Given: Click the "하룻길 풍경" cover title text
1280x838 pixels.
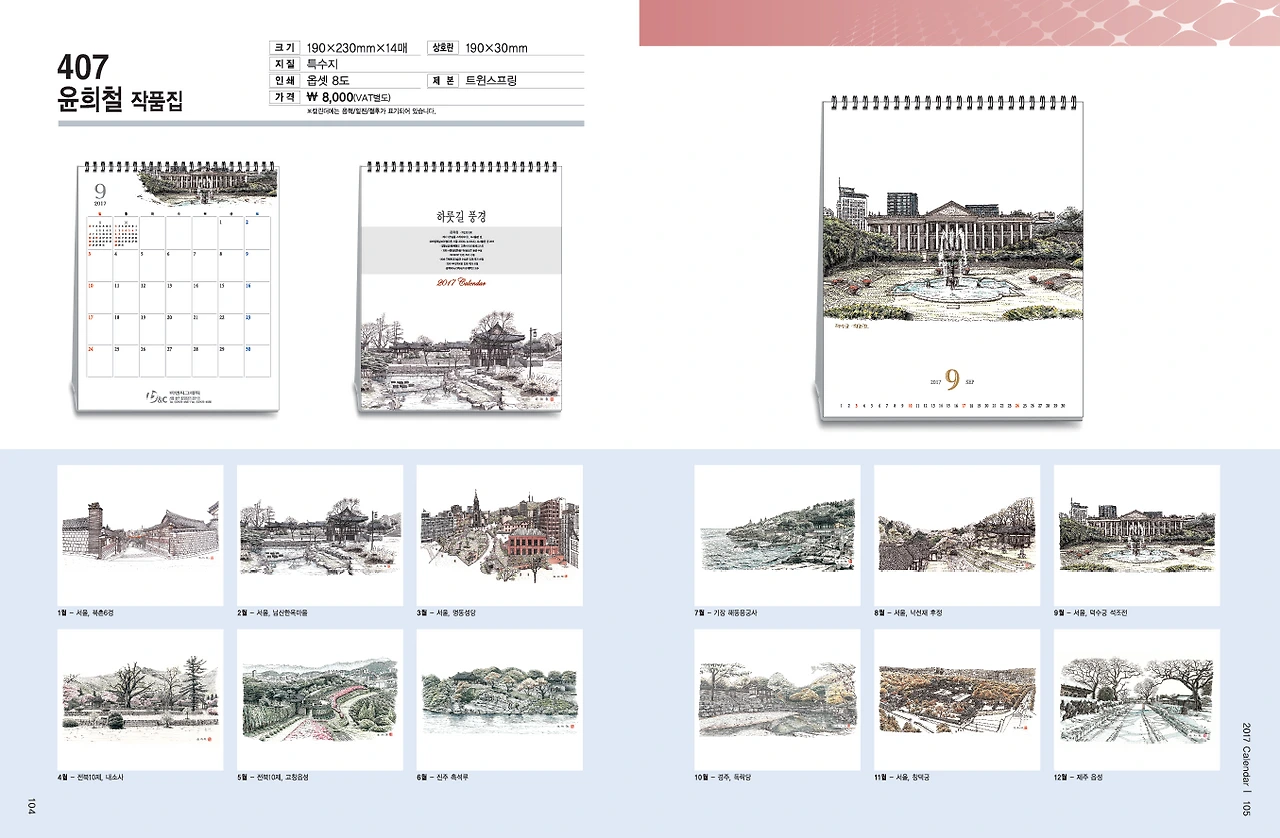Looking at the screenshot, I should point(461,215).
